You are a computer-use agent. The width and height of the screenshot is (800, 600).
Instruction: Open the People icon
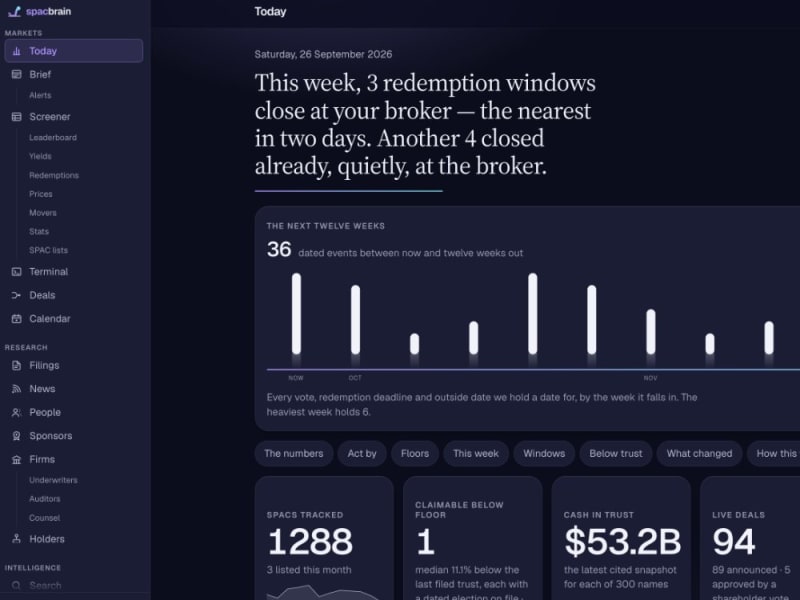(x=16, y=412)
